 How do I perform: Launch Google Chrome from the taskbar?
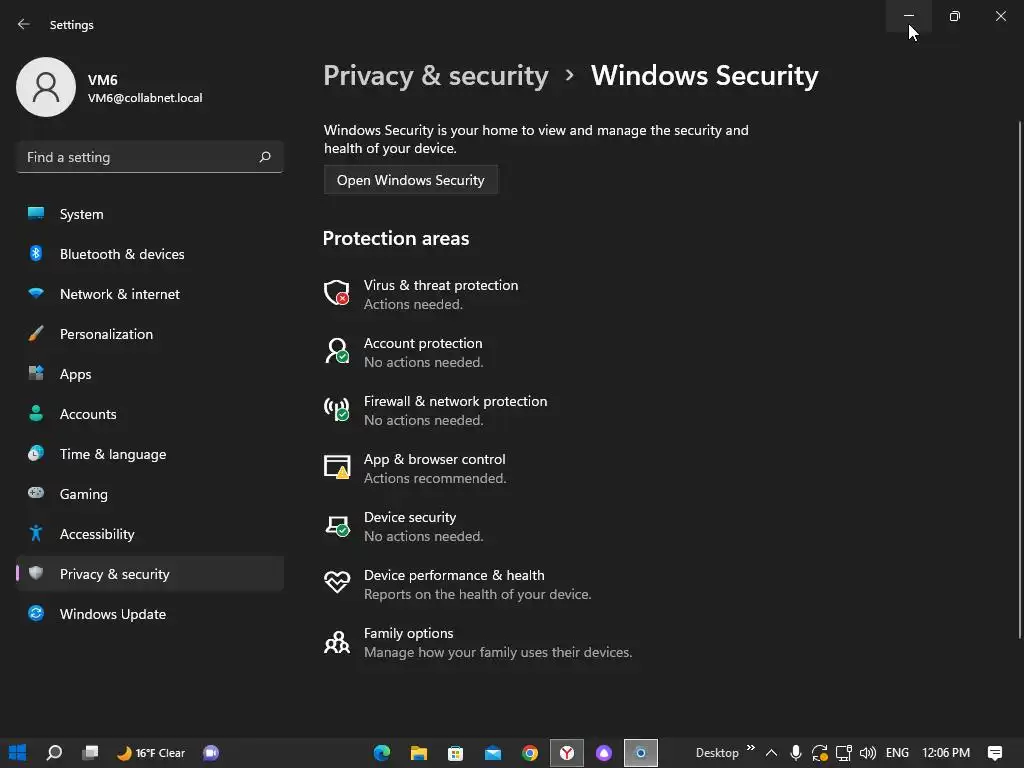[x=530, y=753]
